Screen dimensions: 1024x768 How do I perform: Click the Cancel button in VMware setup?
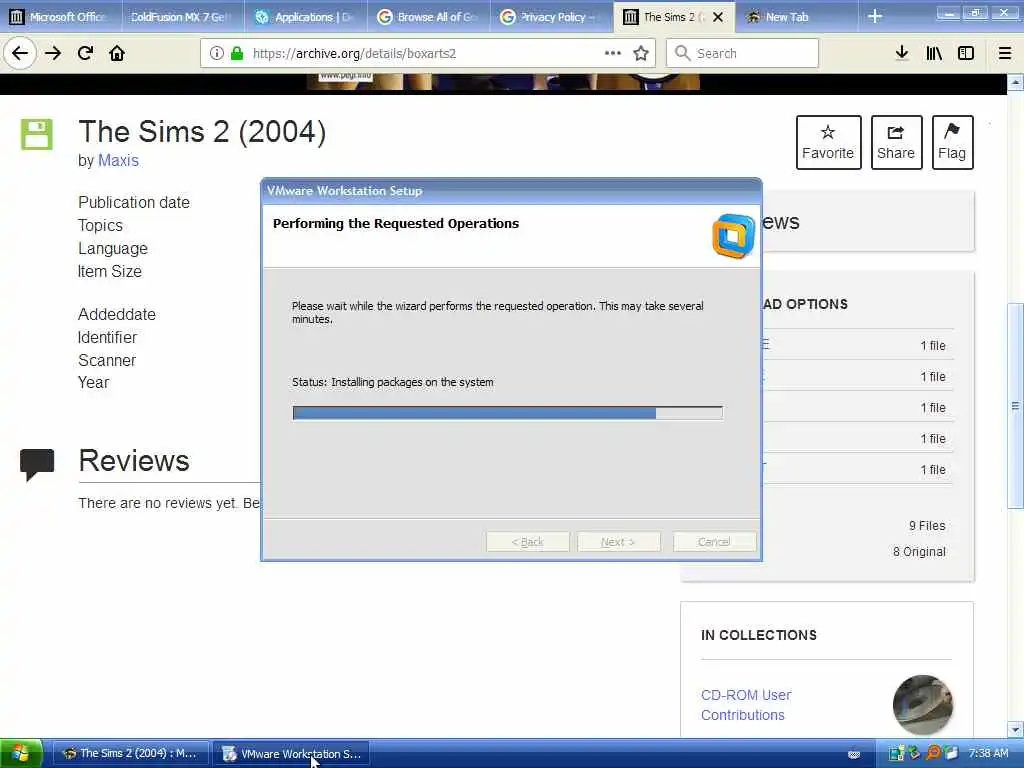click(714, 542)
